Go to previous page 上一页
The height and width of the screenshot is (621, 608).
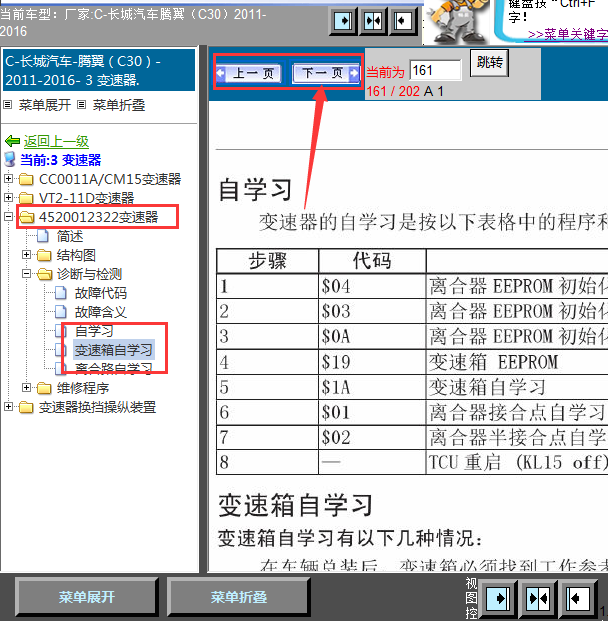pos(250,73)
